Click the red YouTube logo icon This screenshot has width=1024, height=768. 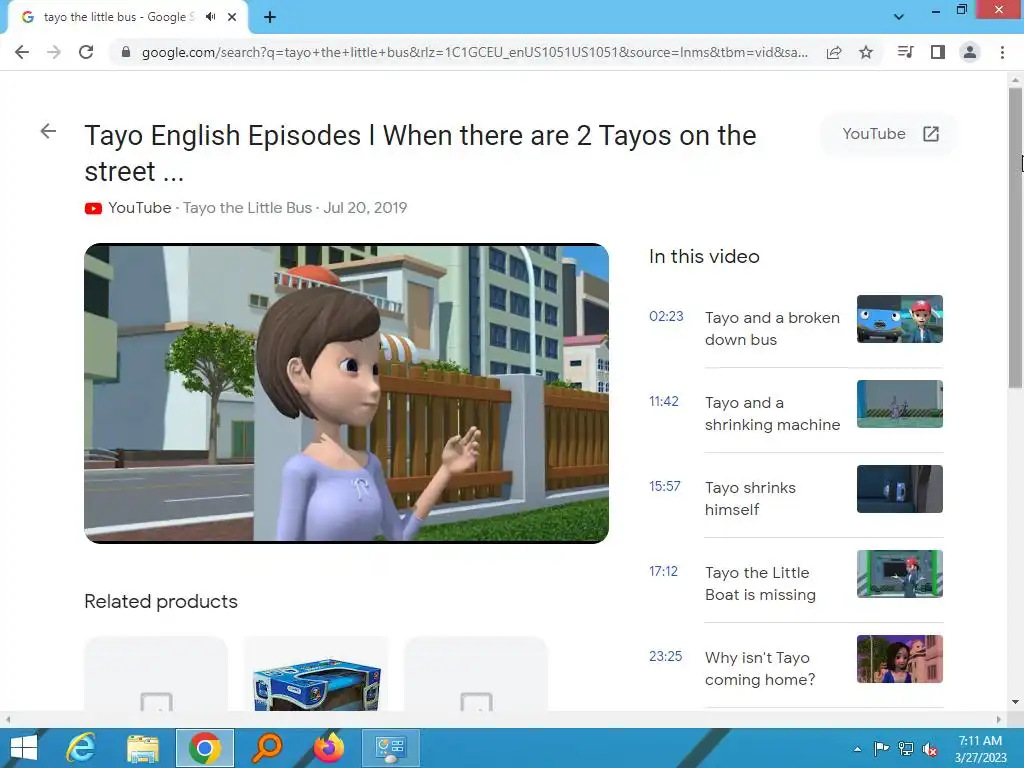coord(93,208)
